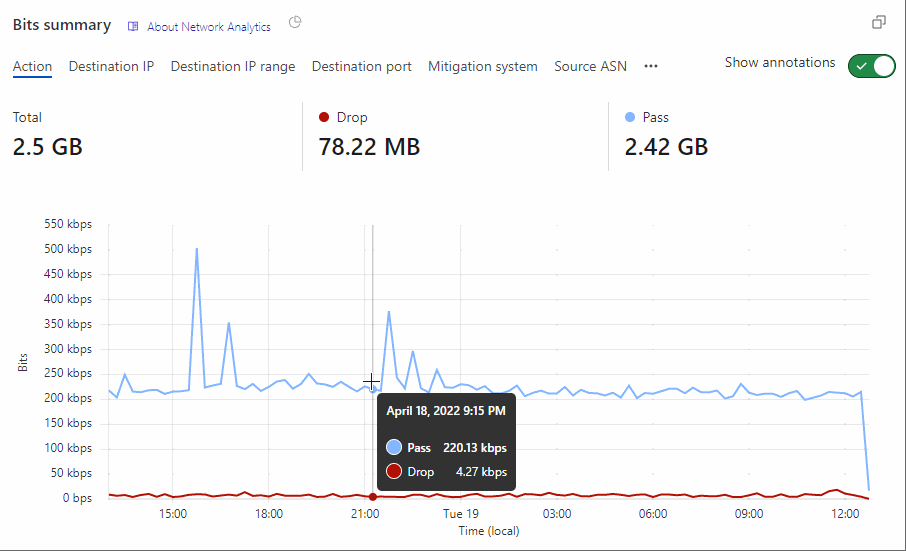Open the Mitigation system tab
The height and width of the screenshot is (551, 906).
[483, 67]
